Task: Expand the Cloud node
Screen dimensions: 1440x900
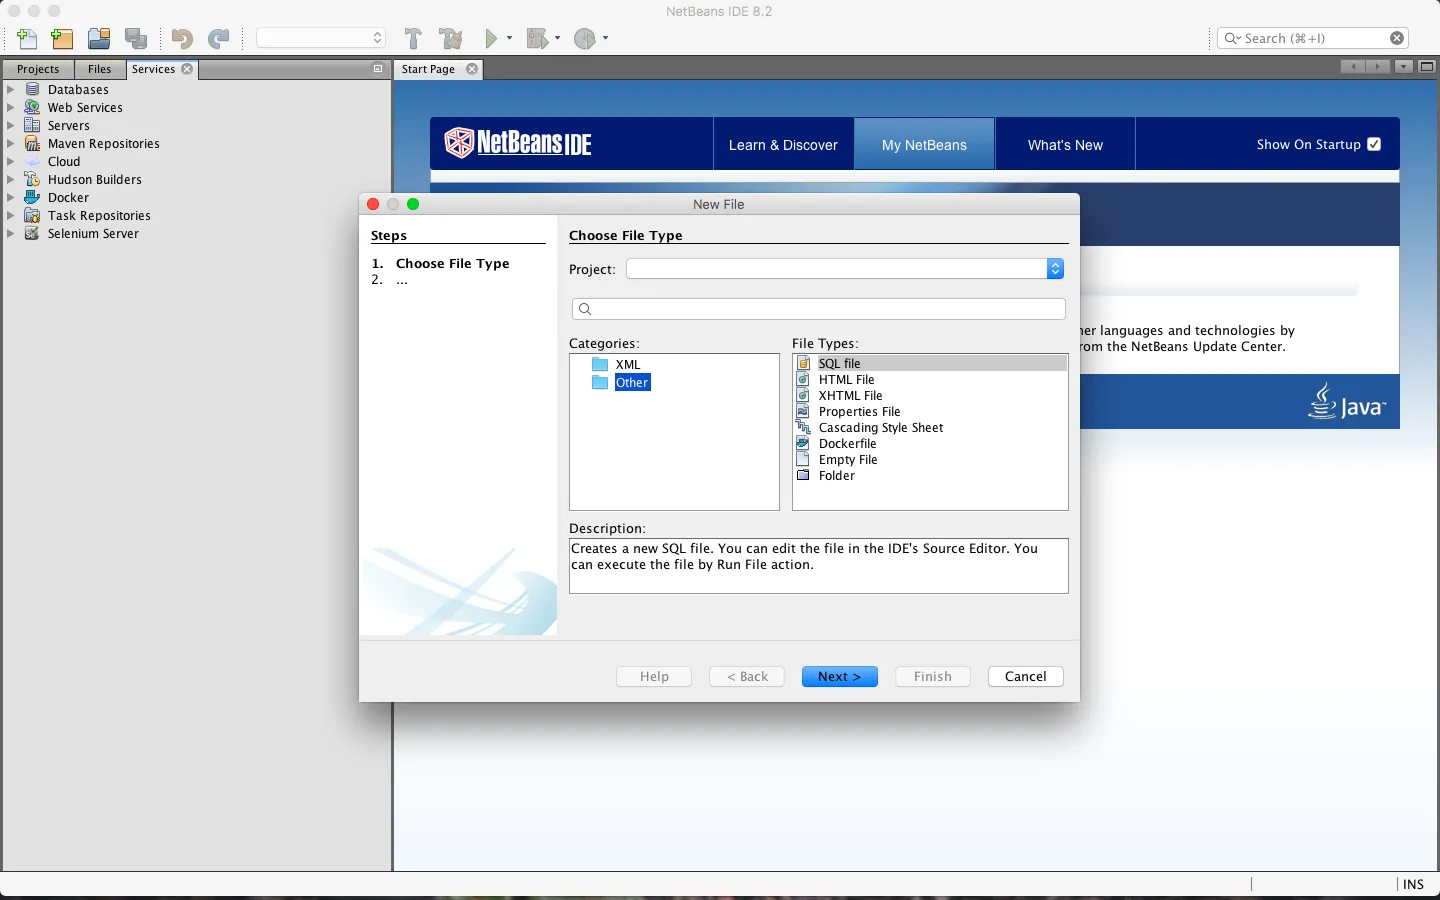Action: [x=11, y=162]
